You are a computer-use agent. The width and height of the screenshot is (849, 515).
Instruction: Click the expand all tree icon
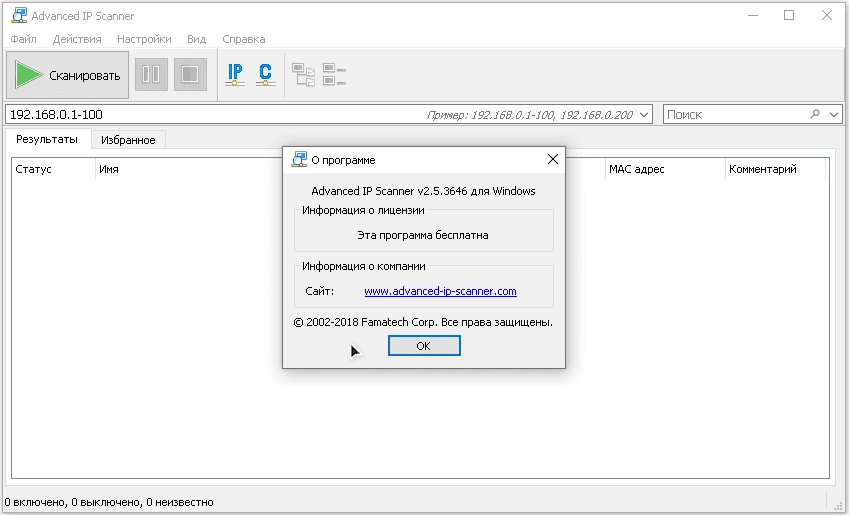pos(303,75)
